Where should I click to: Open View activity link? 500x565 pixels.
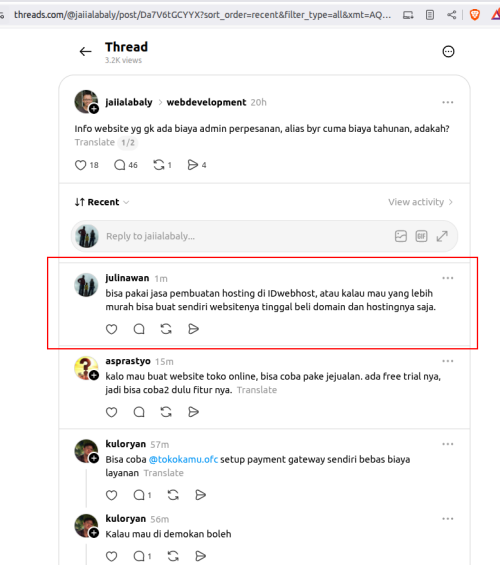420,202
